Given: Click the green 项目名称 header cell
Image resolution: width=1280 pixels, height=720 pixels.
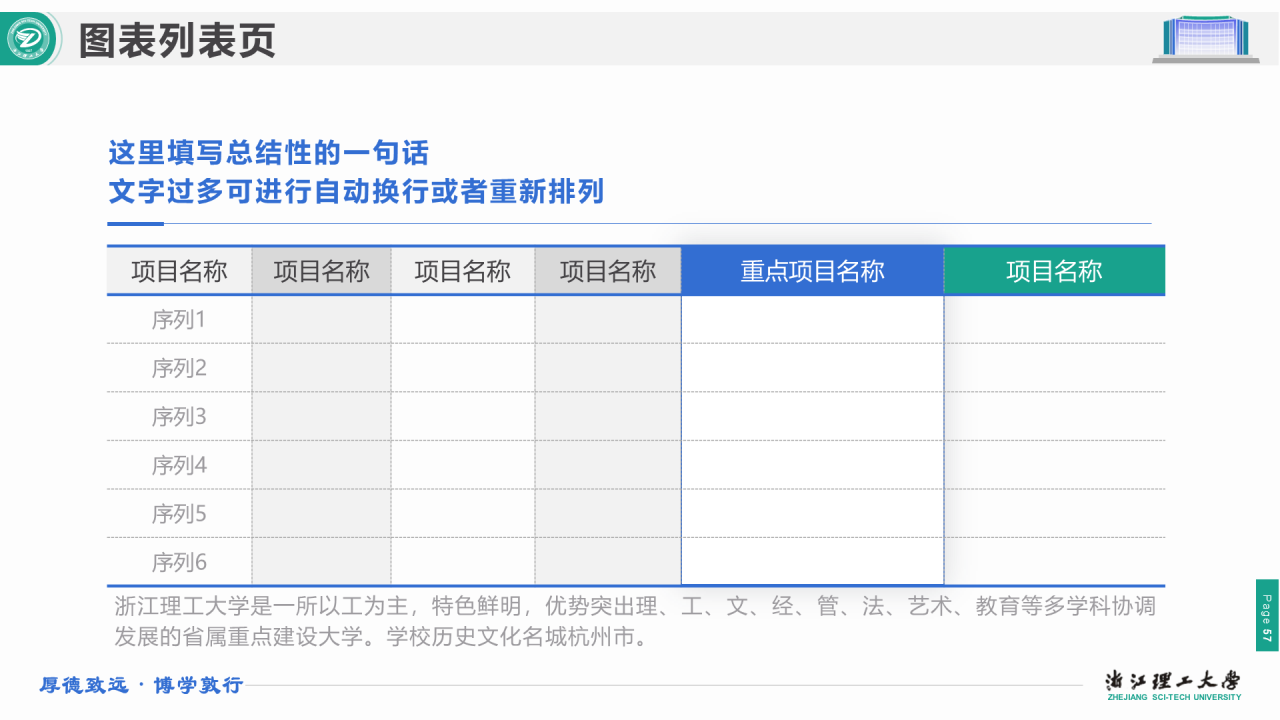Looking at the screenshot, I should point(1054,271).
